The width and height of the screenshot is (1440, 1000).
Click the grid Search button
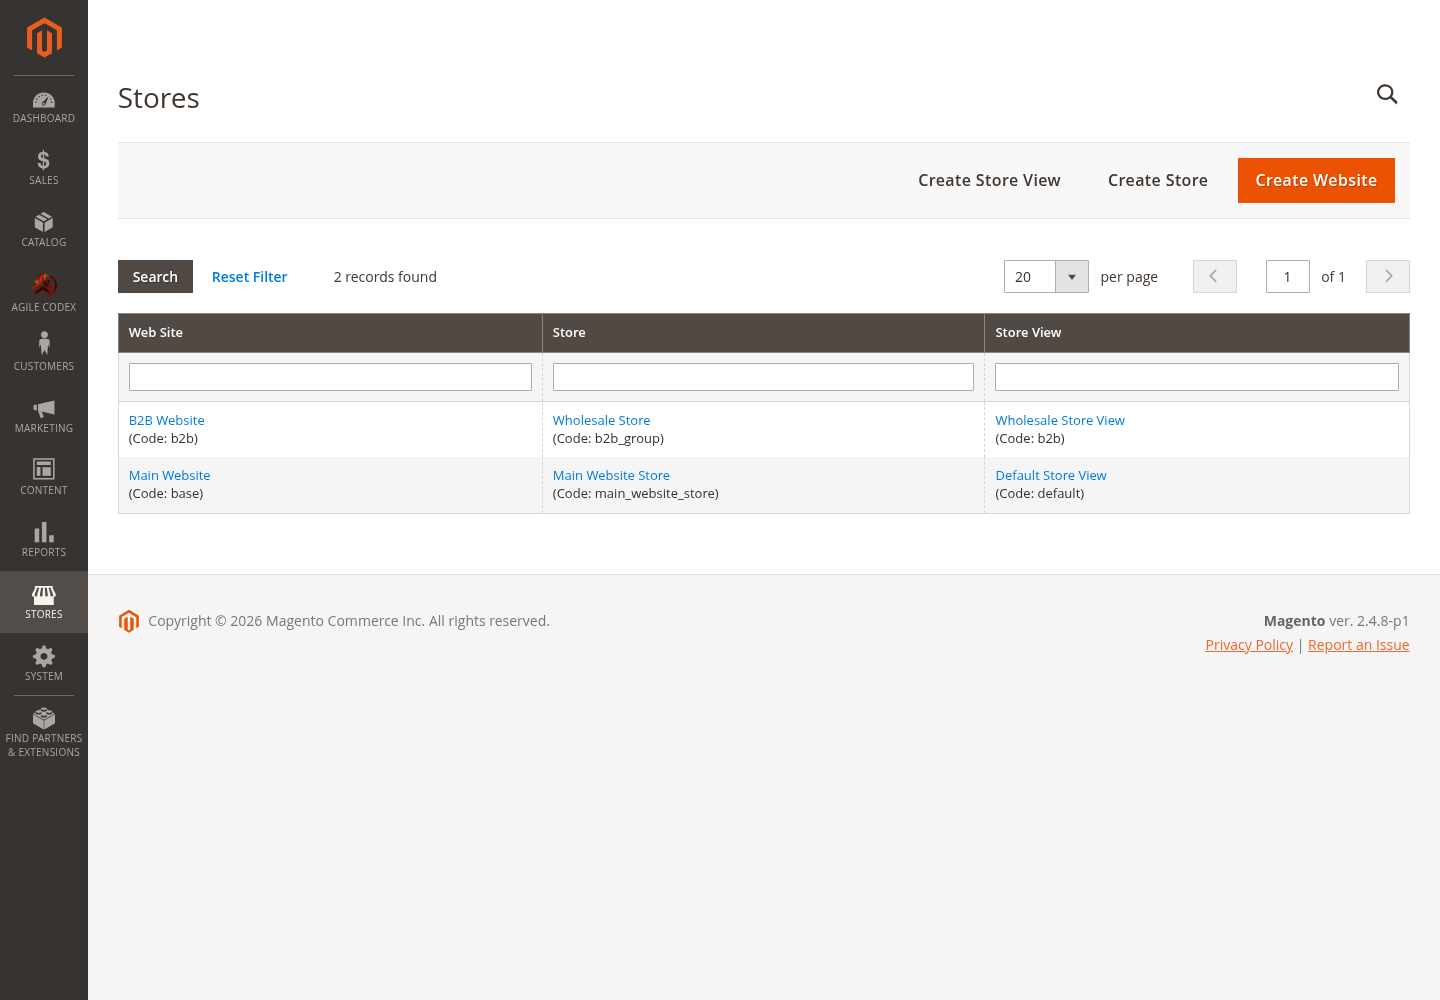[x=155, y=277]
